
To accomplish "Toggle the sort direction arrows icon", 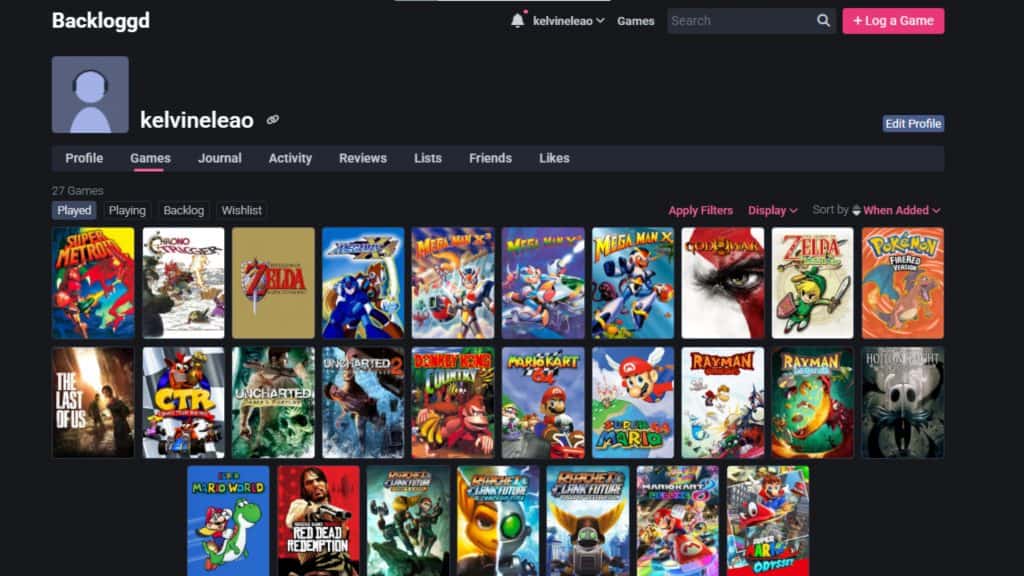I will coord(856,210).
